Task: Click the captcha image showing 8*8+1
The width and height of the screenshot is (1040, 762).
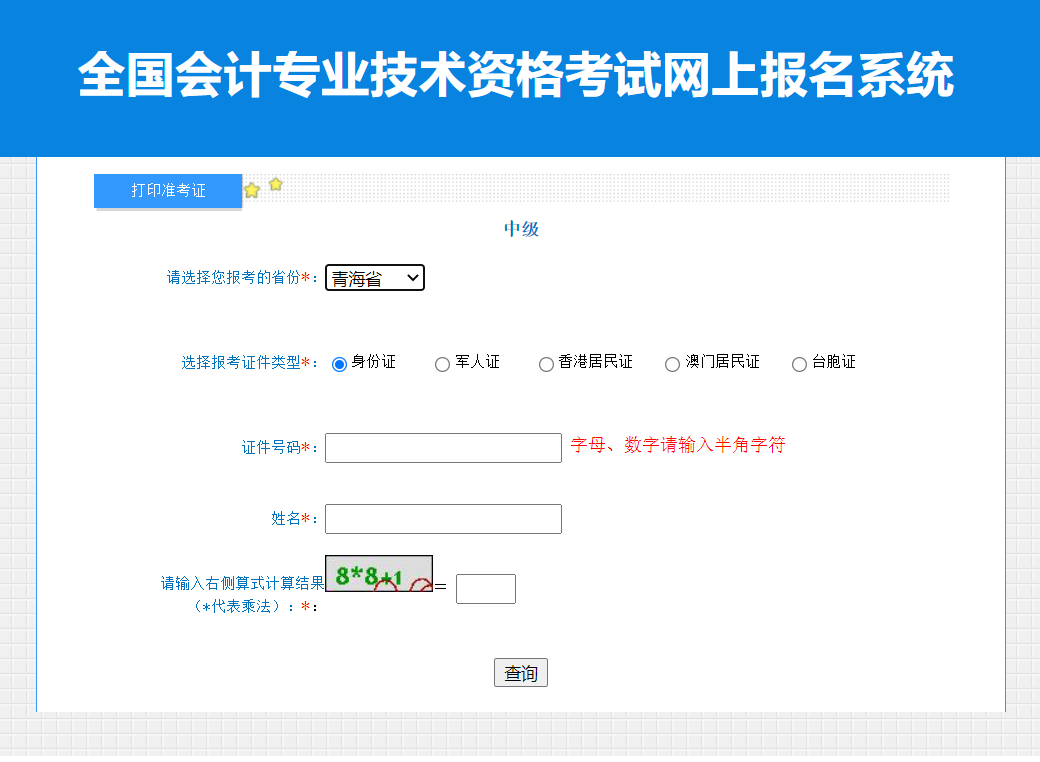Action: coord(379,573)
